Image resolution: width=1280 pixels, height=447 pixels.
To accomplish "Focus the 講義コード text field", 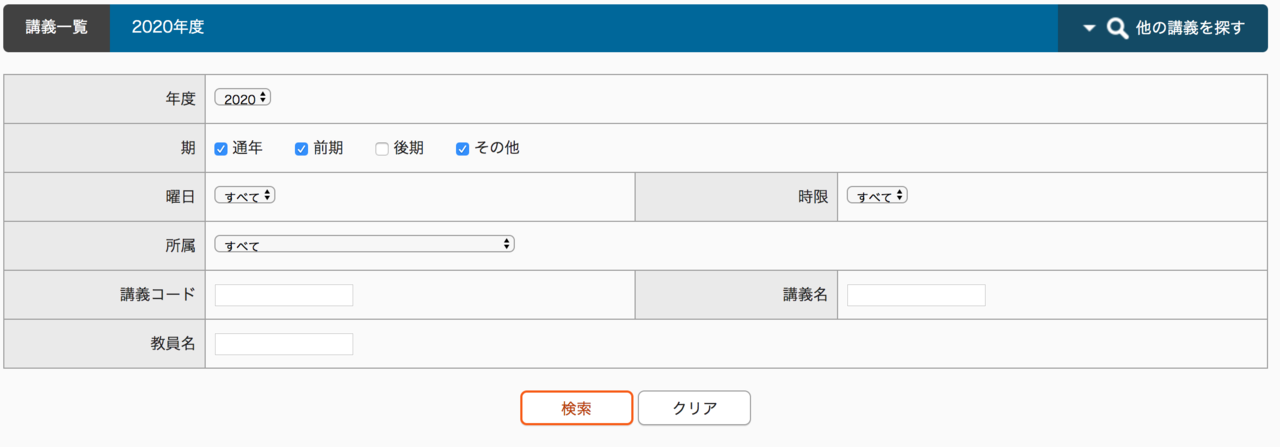I will coord(284,295).
